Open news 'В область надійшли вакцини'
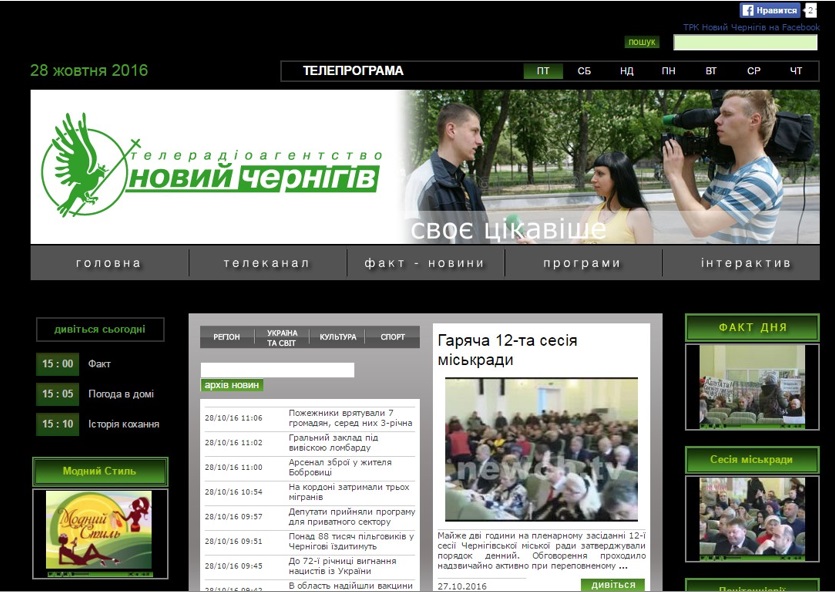The width and height of the screenshot is (835, 592). tap(351, 586)
